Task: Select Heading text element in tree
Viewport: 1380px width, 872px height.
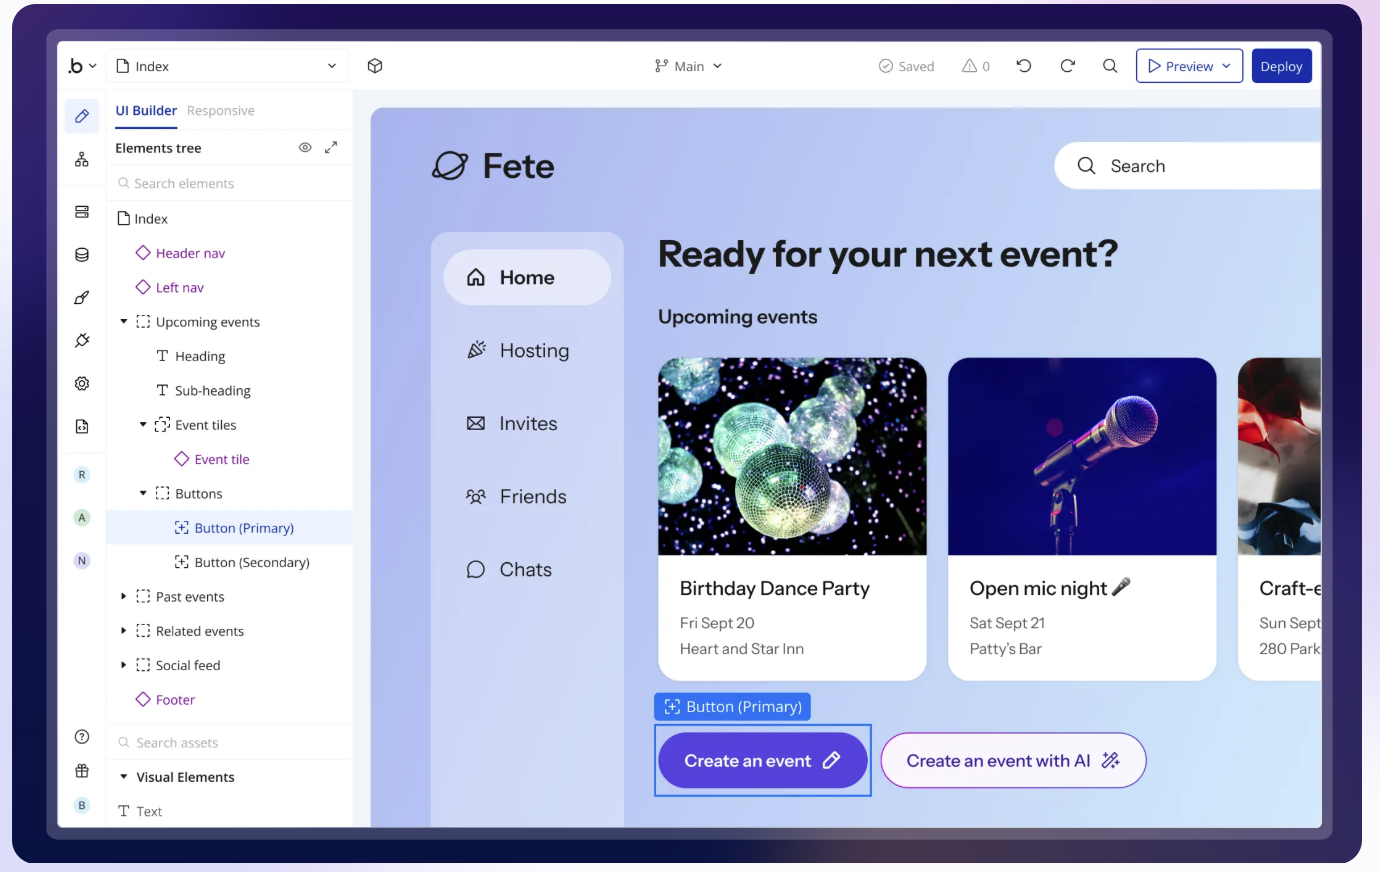Action: (191, 356)
